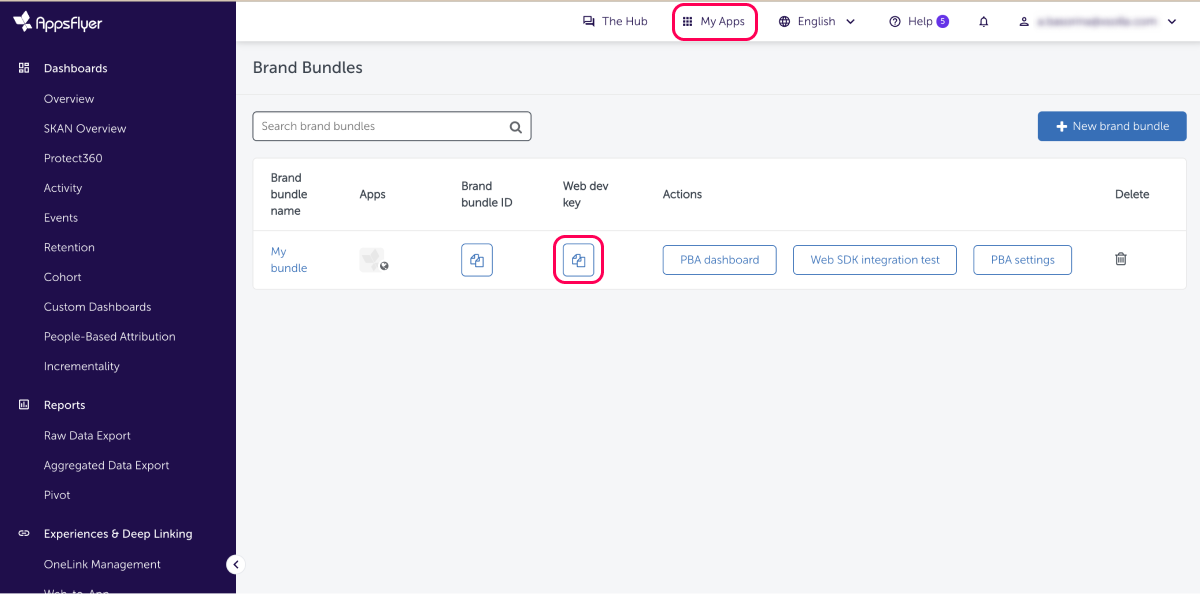1200x594 pixels.
Task: Create a New brand bundle
Action: pos(1112,126)
